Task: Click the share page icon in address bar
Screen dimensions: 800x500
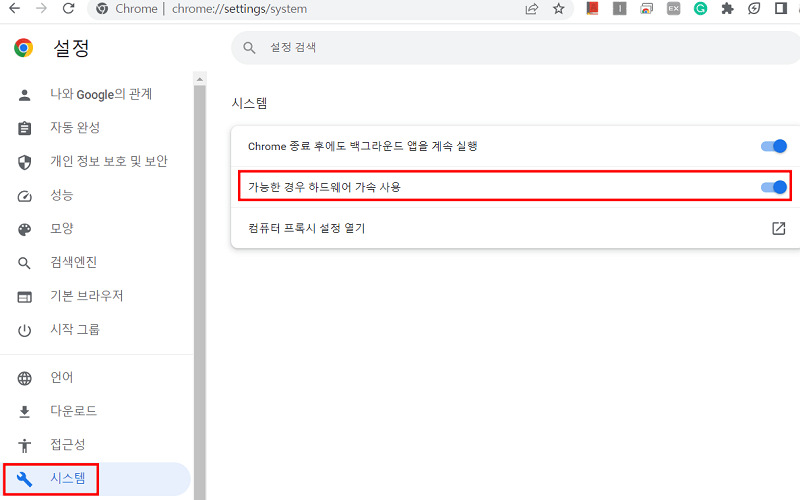Action: 532,9
